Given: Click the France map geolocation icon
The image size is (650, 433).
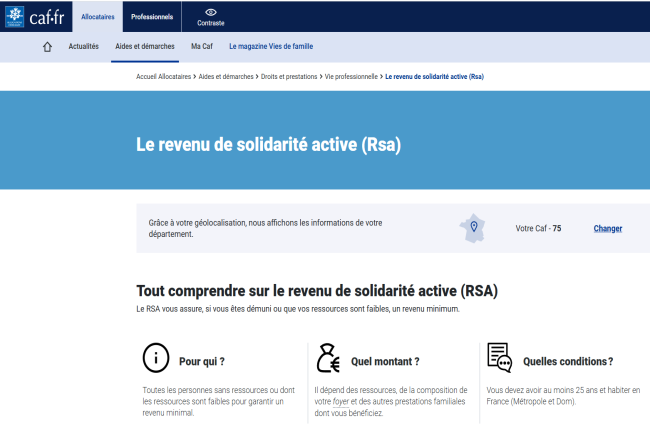Looking at the screenshot, I should tap(474, 228).
